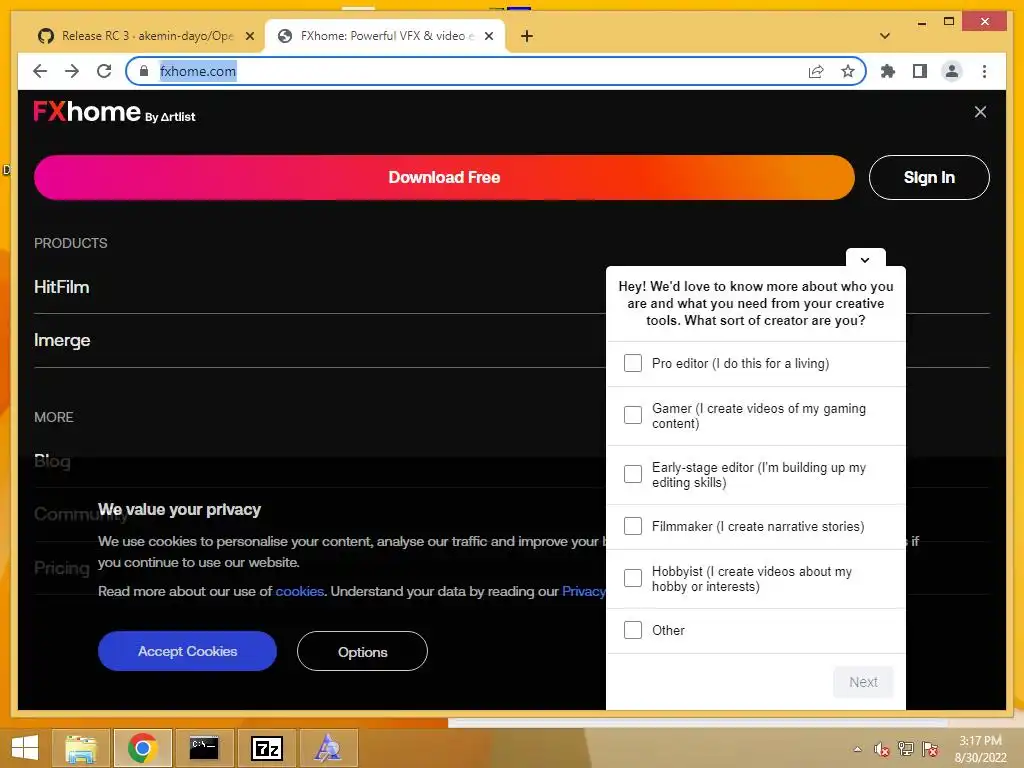The image size is (1024, 768).
Task: Click the FXhome logo
Action: [x=114, y=112]
